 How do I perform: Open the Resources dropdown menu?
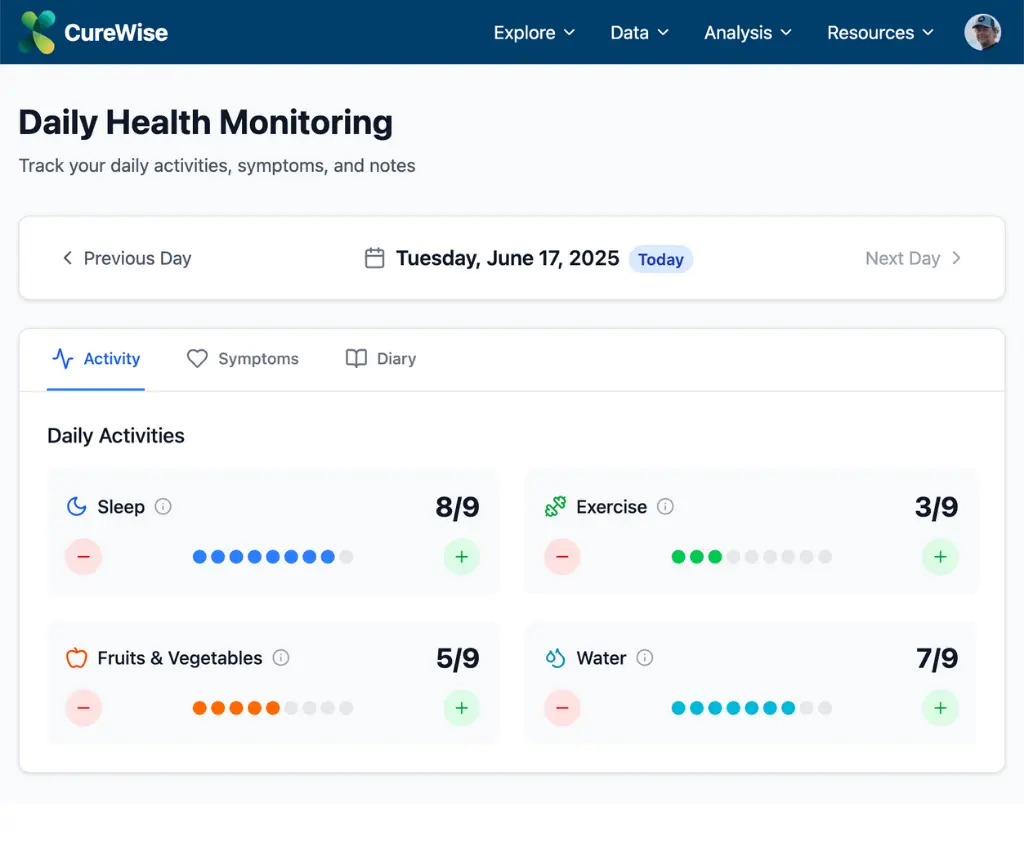pos(880,32)
